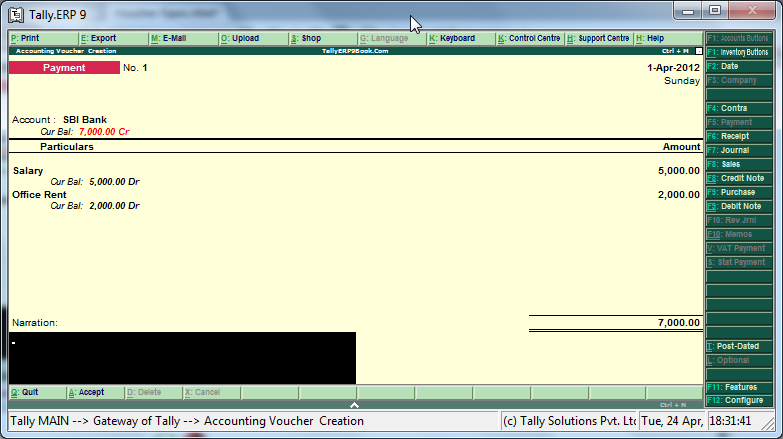Switch to F1 Inventory Buttons

pos(739,52)
